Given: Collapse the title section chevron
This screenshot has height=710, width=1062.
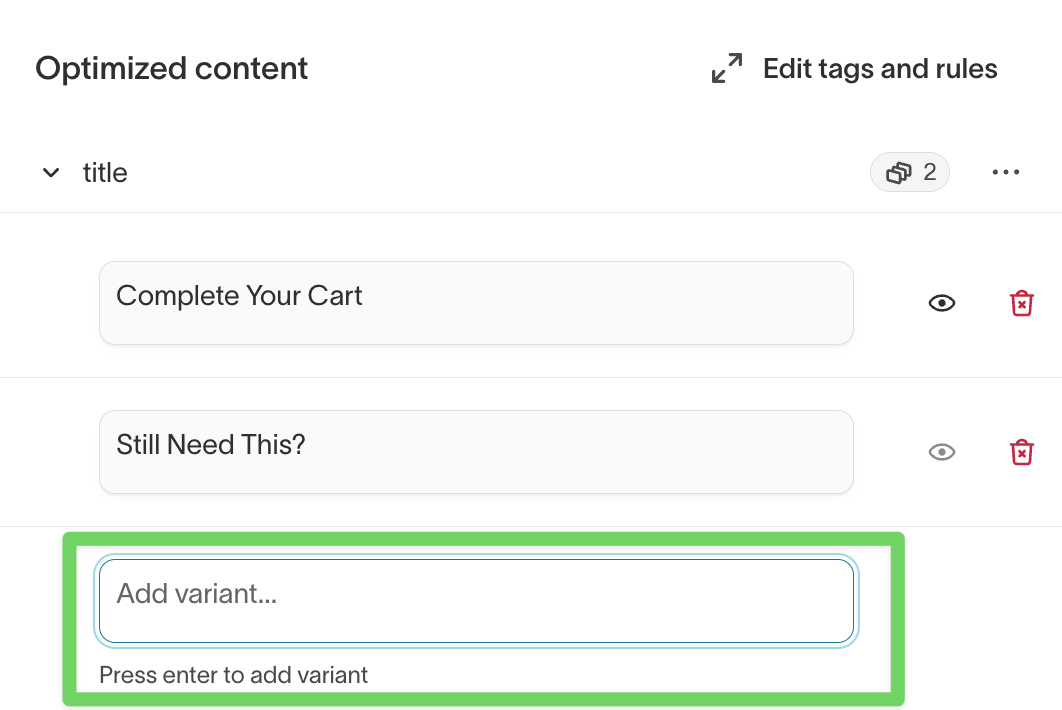Looking at the screenshot, I should [50, 173].
